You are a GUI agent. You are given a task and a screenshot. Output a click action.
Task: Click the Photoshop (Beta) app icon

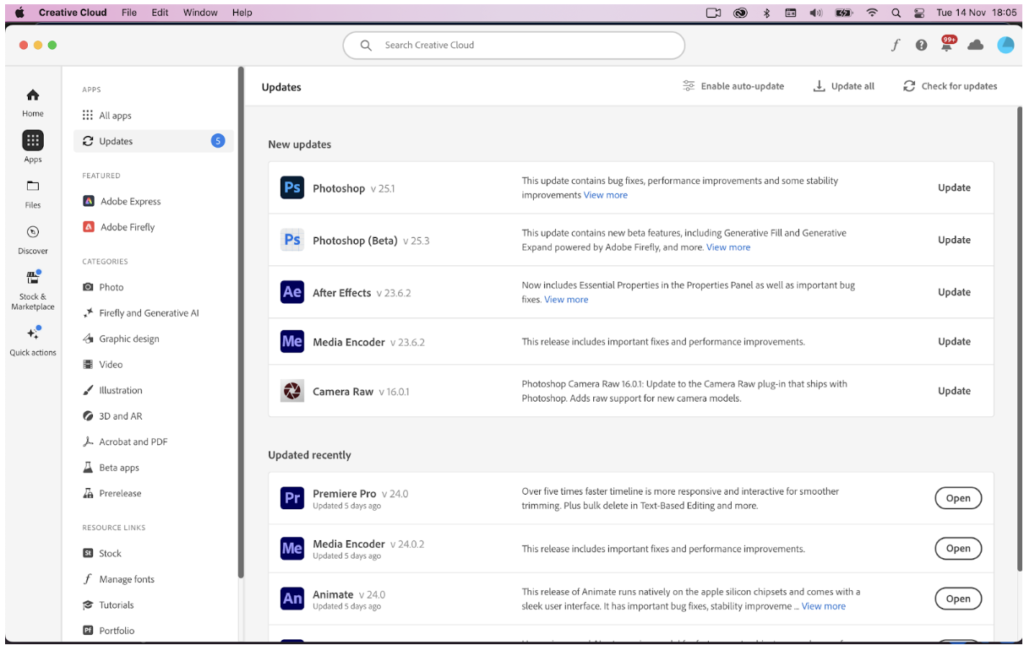coord(292,240)
